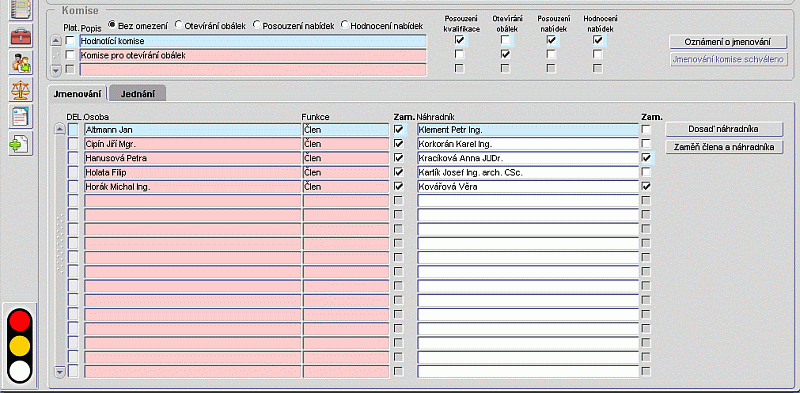Image resolution: width=800 pixels, height=393 pixels.
Task: Select the Hodnocení nabídek radio filter
Action: [345, 24]
